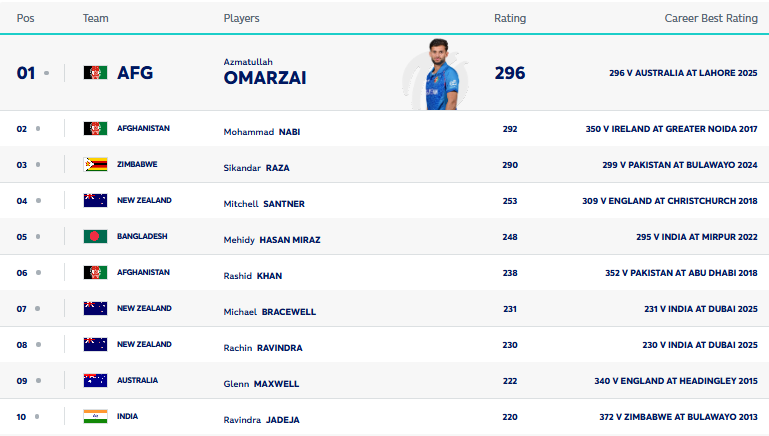Click Afghanistan flag beside Rashid Khan
The image size is (769, 436).
tap(95, 272)
